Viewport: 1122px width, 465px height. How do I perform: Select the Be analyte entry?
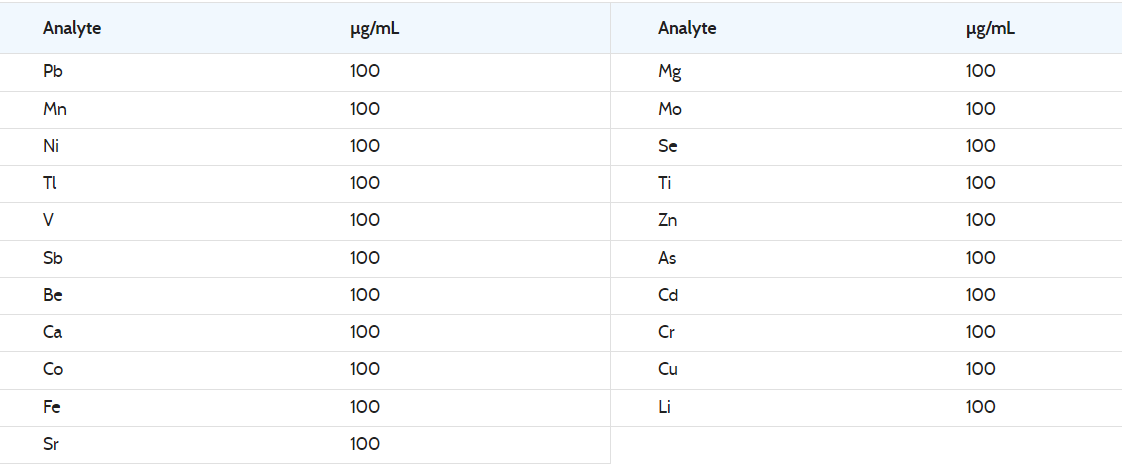click(52, 295)
